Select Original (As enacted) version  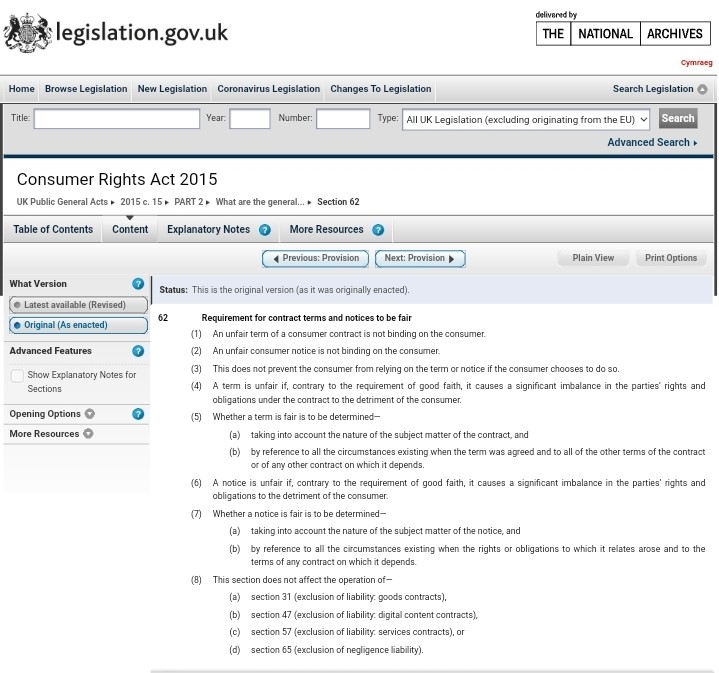[x=78, y=325]
